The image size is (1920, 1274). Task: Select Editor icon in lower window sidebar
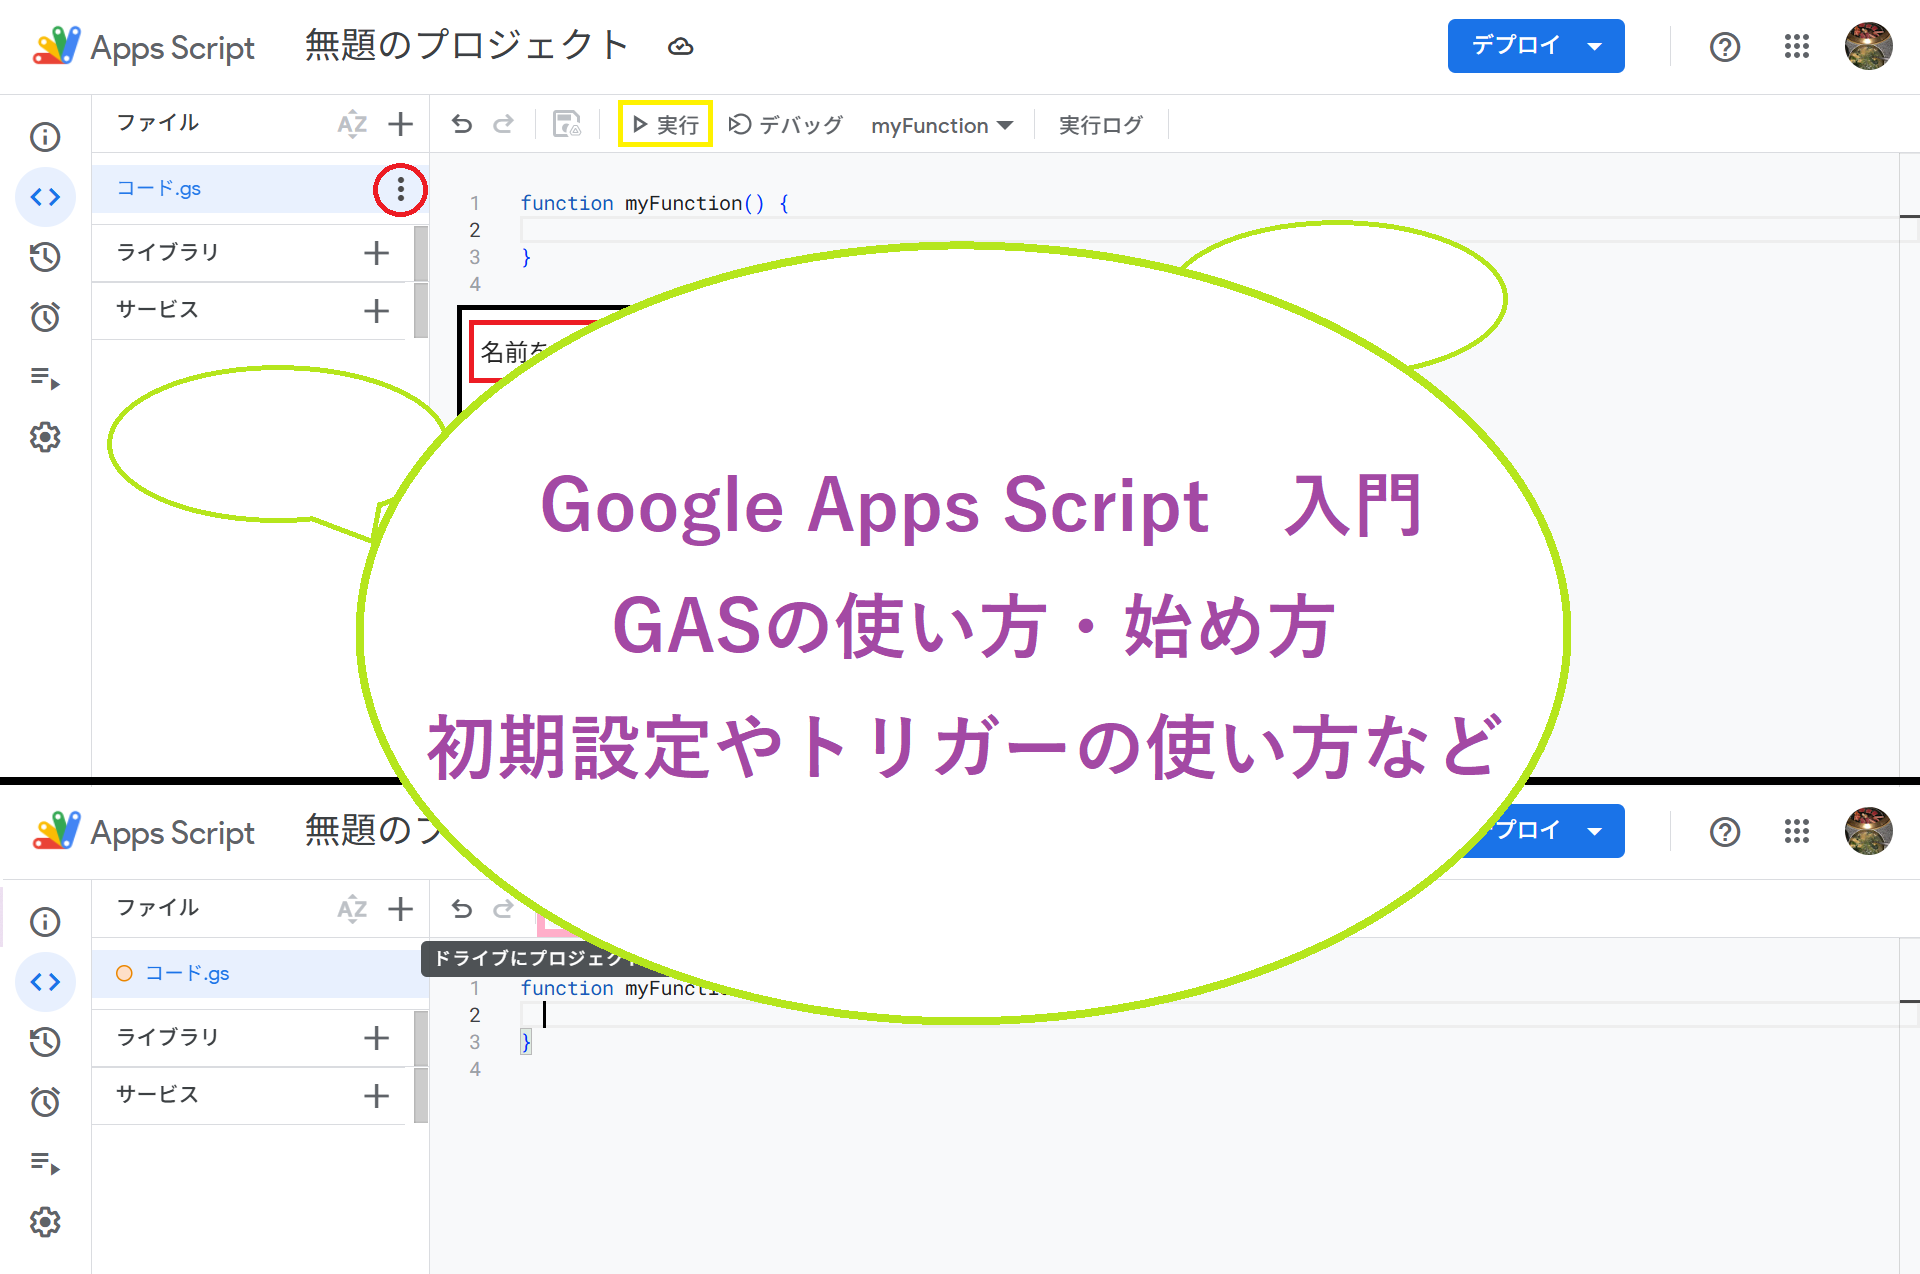(x=45, y=982)
